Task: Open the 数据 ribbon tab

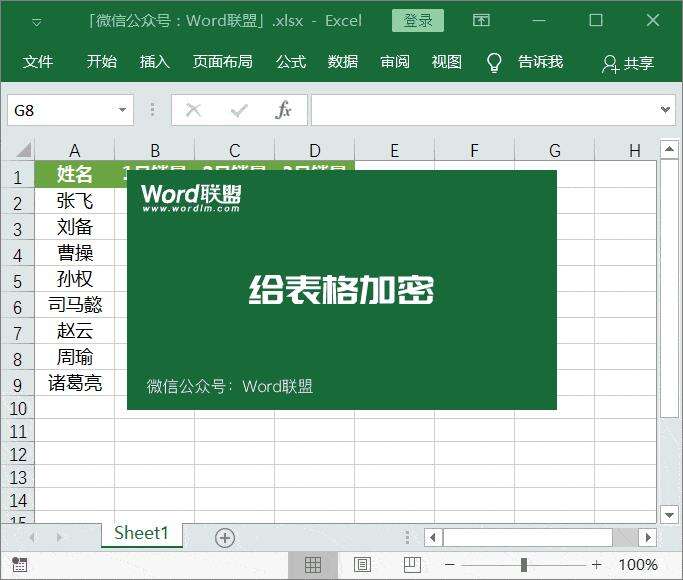Action: point(343,62)
